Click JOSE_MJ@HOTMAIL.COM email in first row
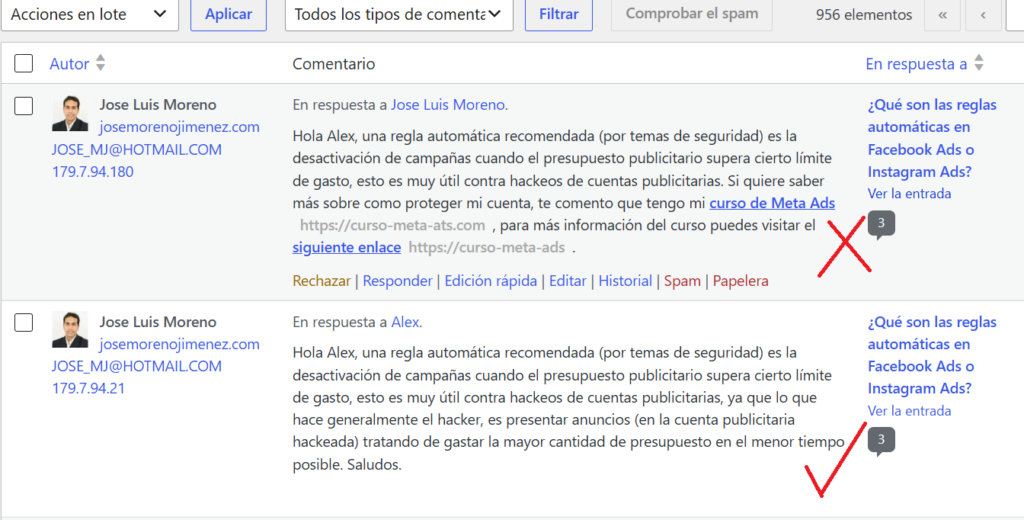 click(x=136, y=150)
